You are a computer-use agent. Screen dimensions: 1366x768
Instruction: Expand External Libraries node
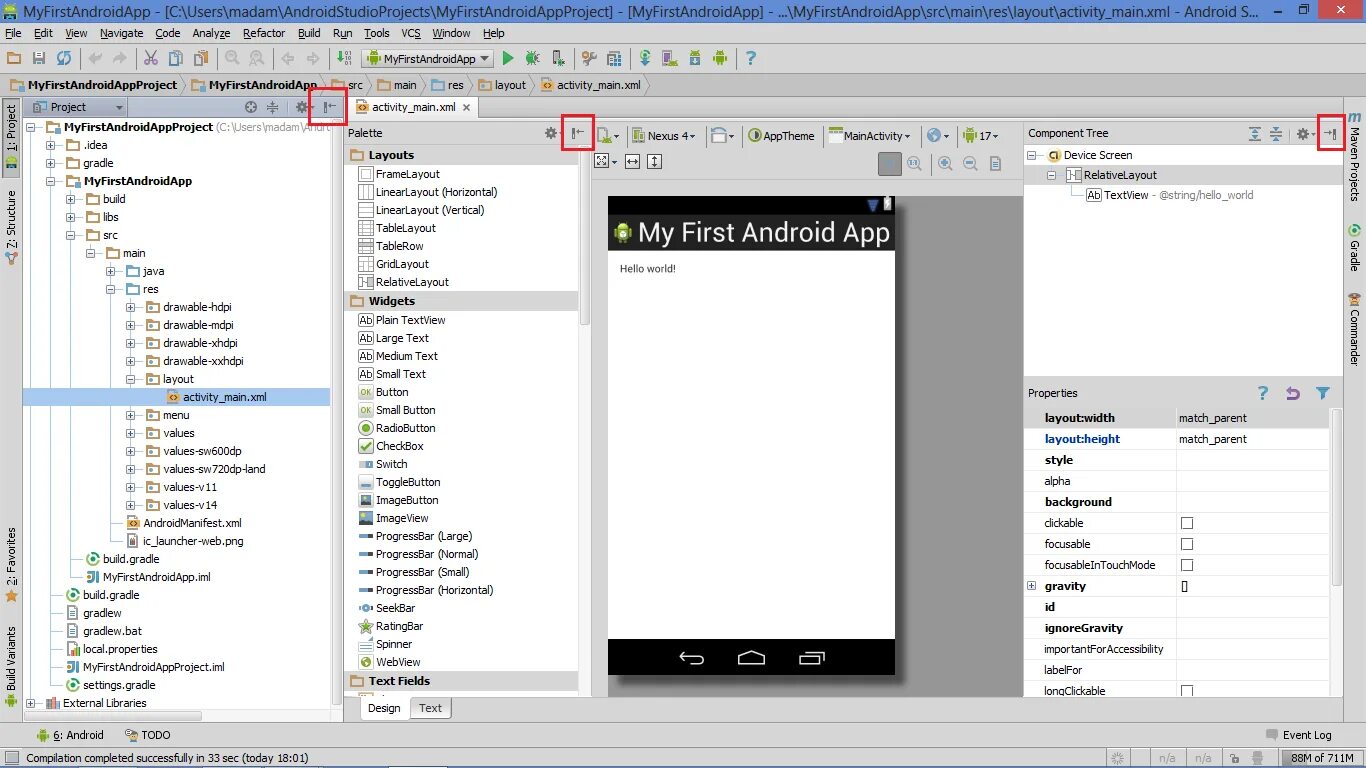31,703
